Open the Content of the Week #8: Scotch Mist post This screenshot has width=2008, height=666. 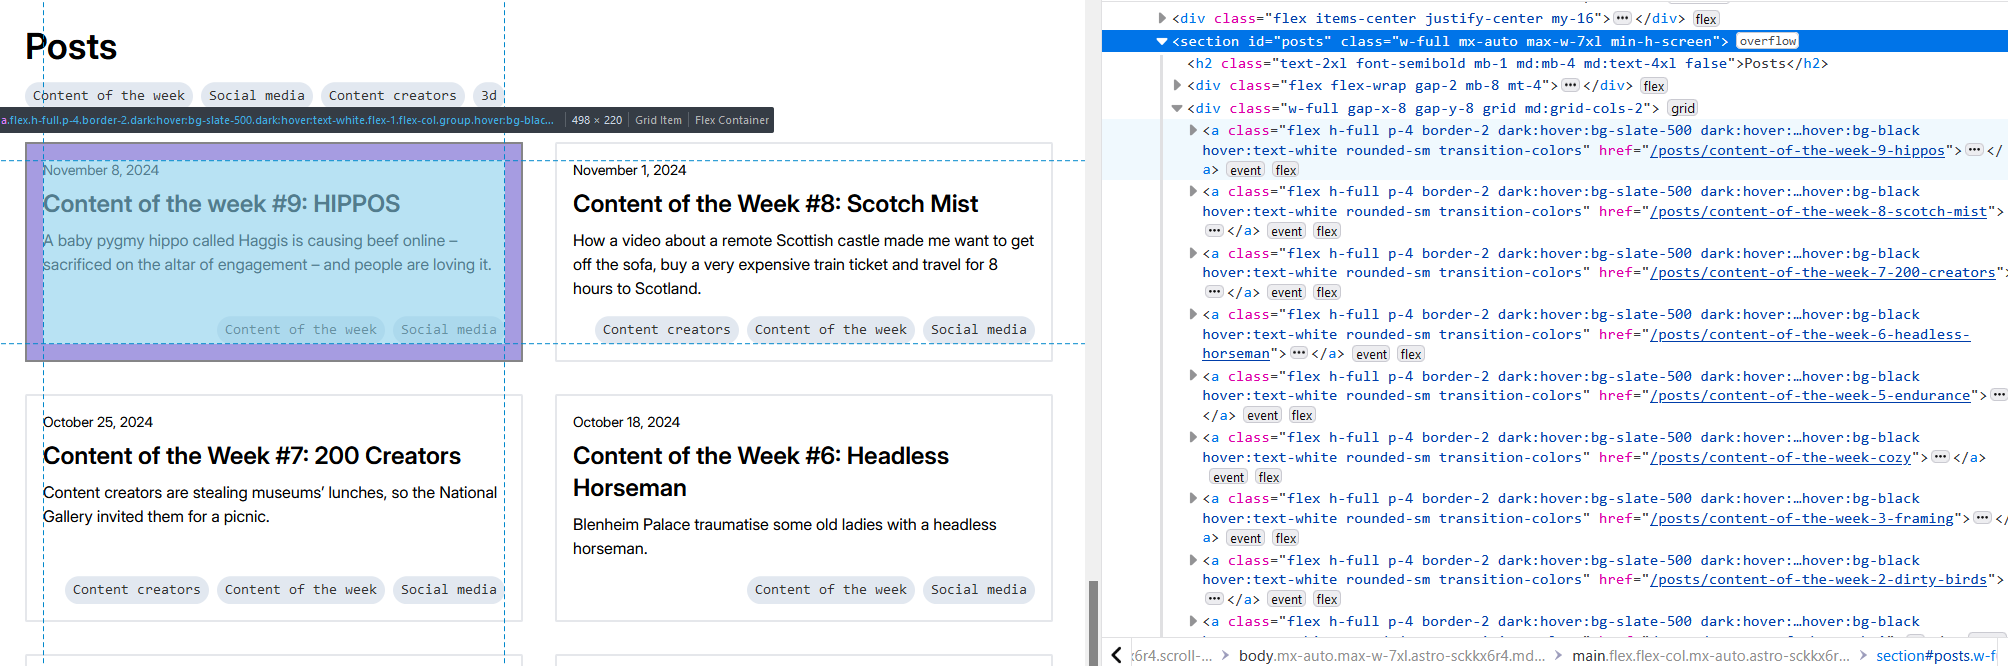(x=775, y=204)
